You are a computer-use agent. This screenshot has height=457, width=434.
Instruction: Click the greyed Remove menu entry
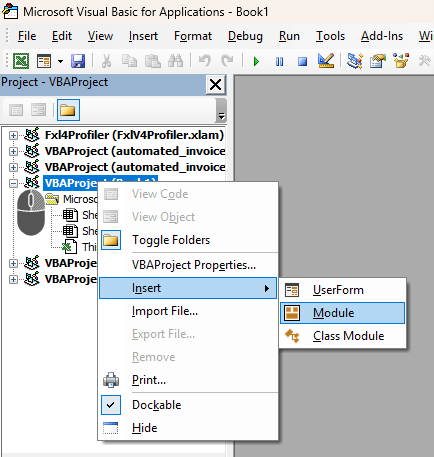188,357
